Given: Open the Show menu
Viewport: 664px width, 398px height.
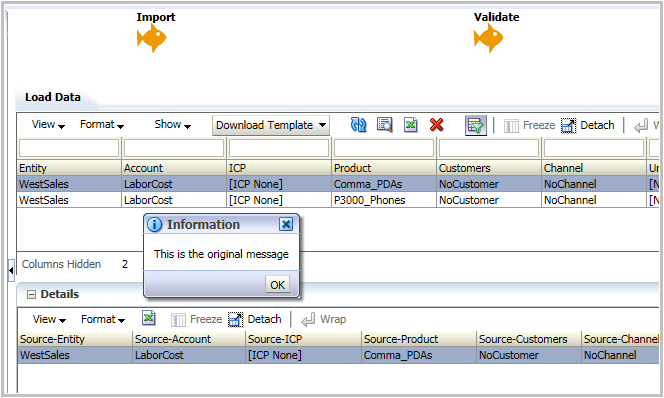Looking at the screenshot, I should tap(172, 124).
